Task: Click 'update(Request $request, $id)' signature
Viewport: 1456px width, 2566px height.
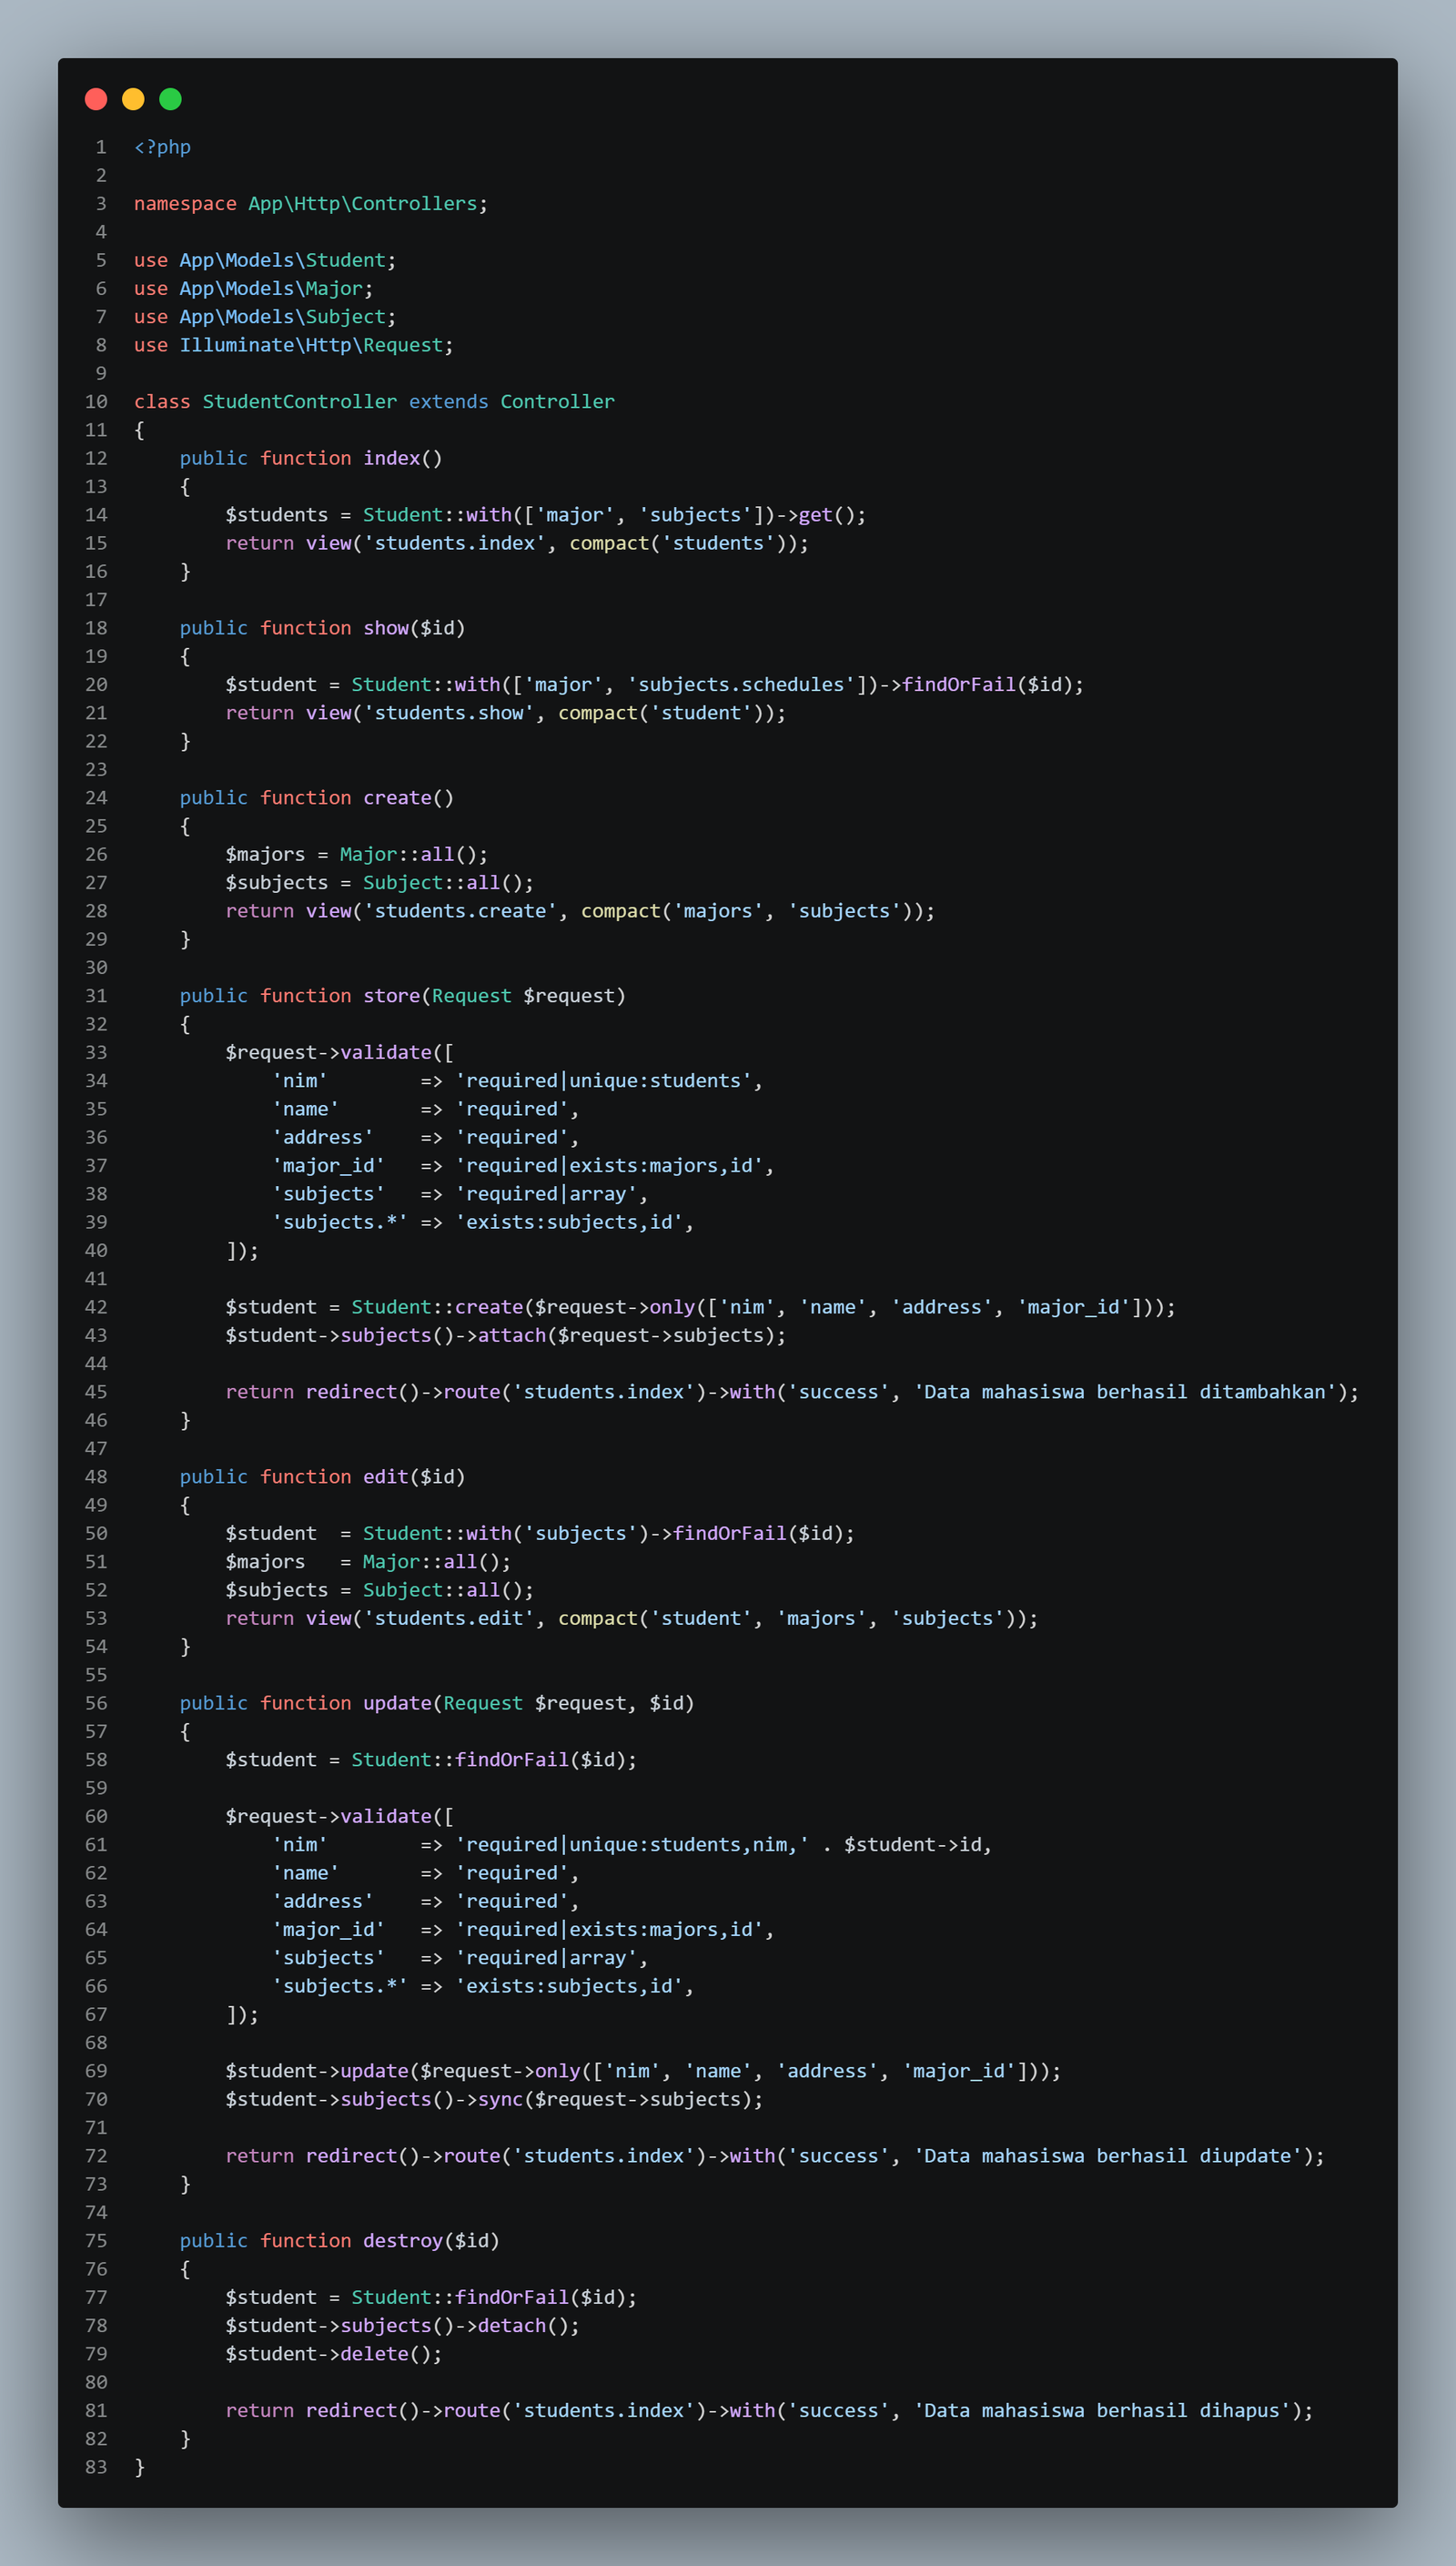Action: (x=529, y=1703)
